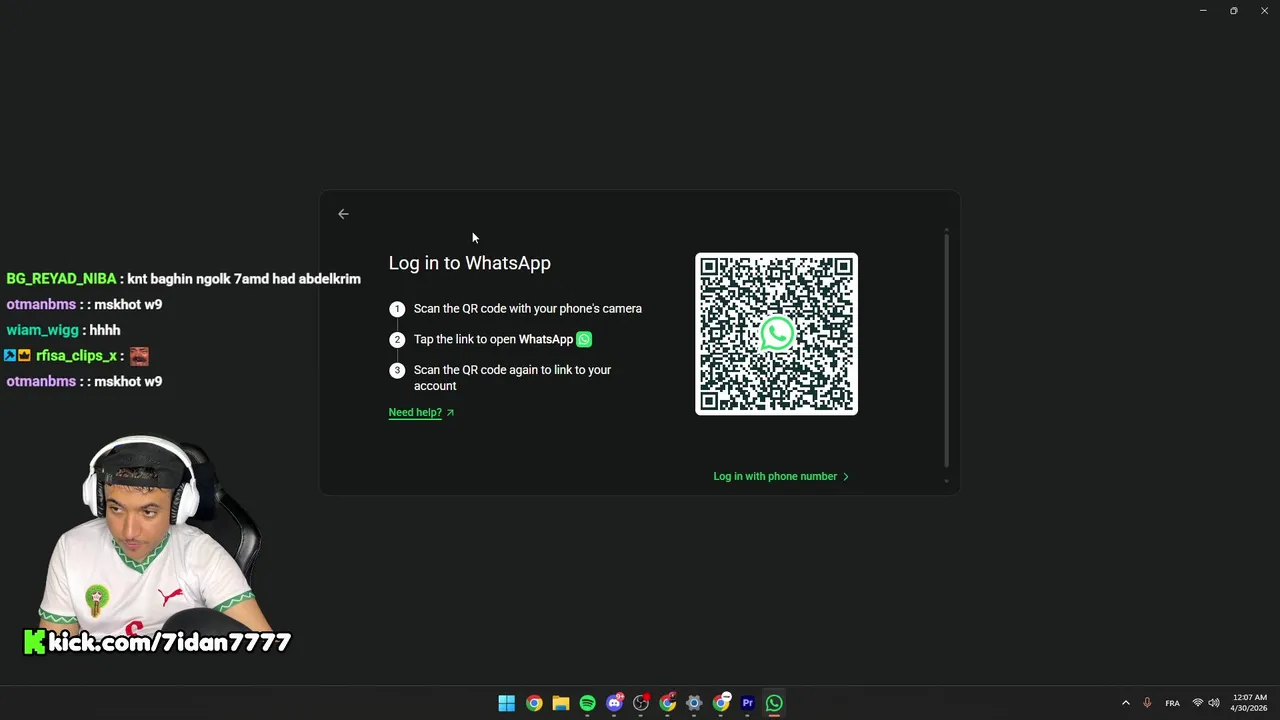This screenshot has width=1280, height=720.
Task: Minimize the WhatsApp window
Action: click(x=1203, y=11)
